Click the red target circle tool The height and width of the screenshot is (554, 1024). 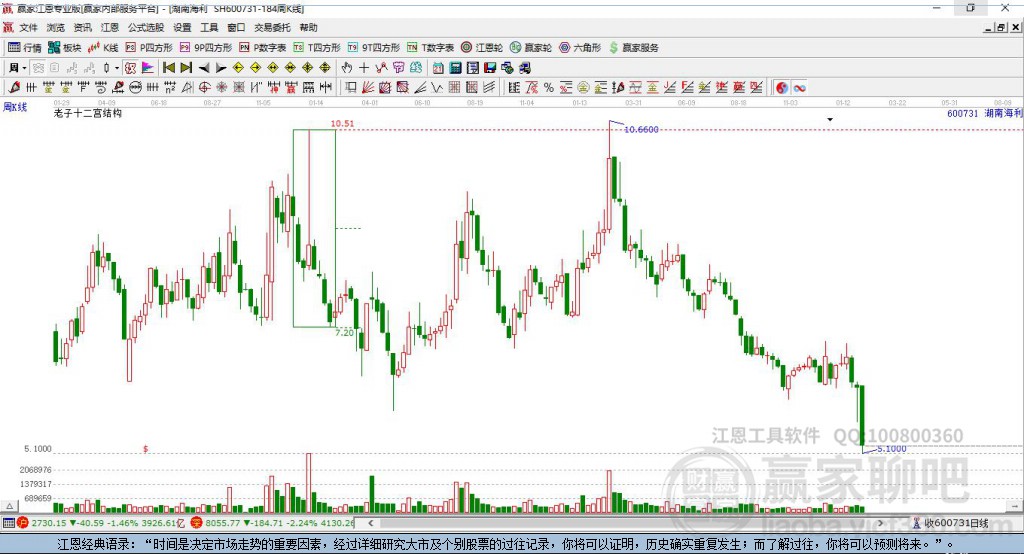204,88
